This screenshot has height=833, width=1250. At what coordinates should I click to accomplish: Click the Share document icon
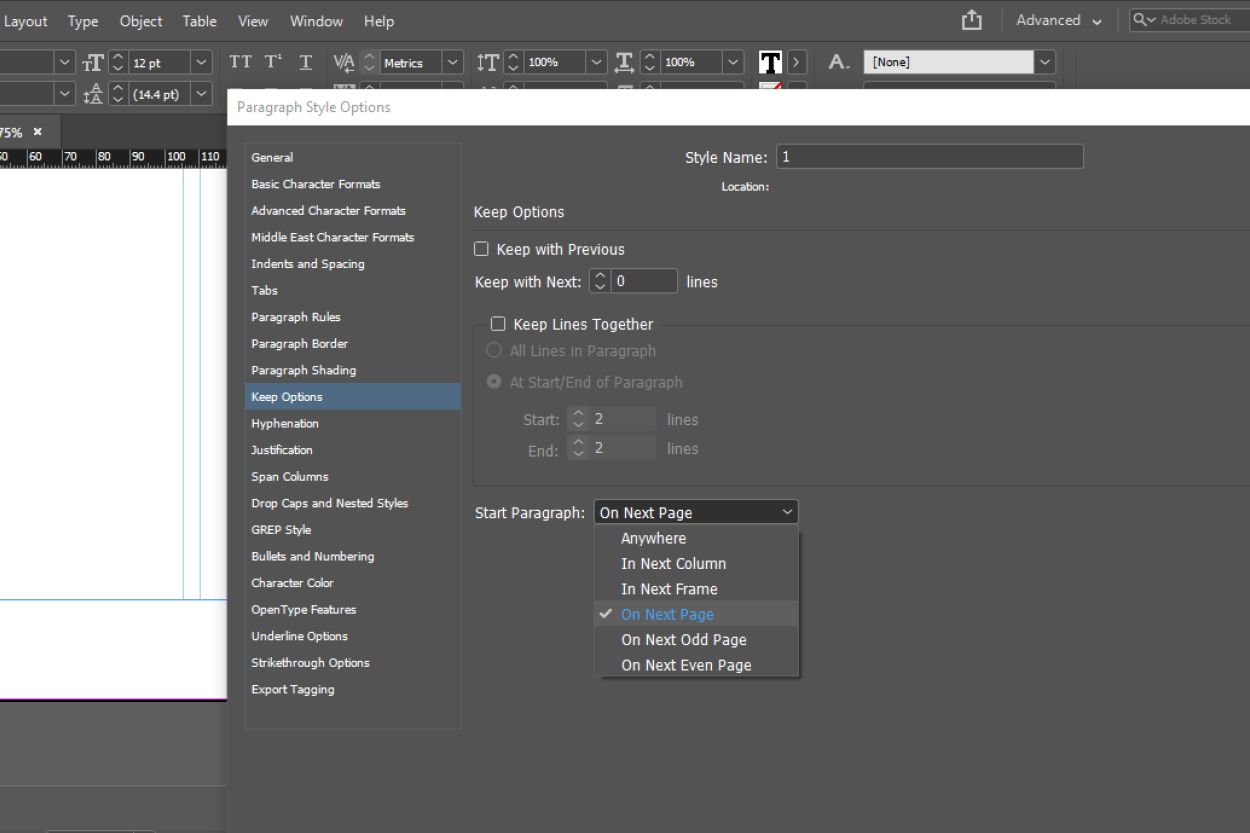point(971,20)
